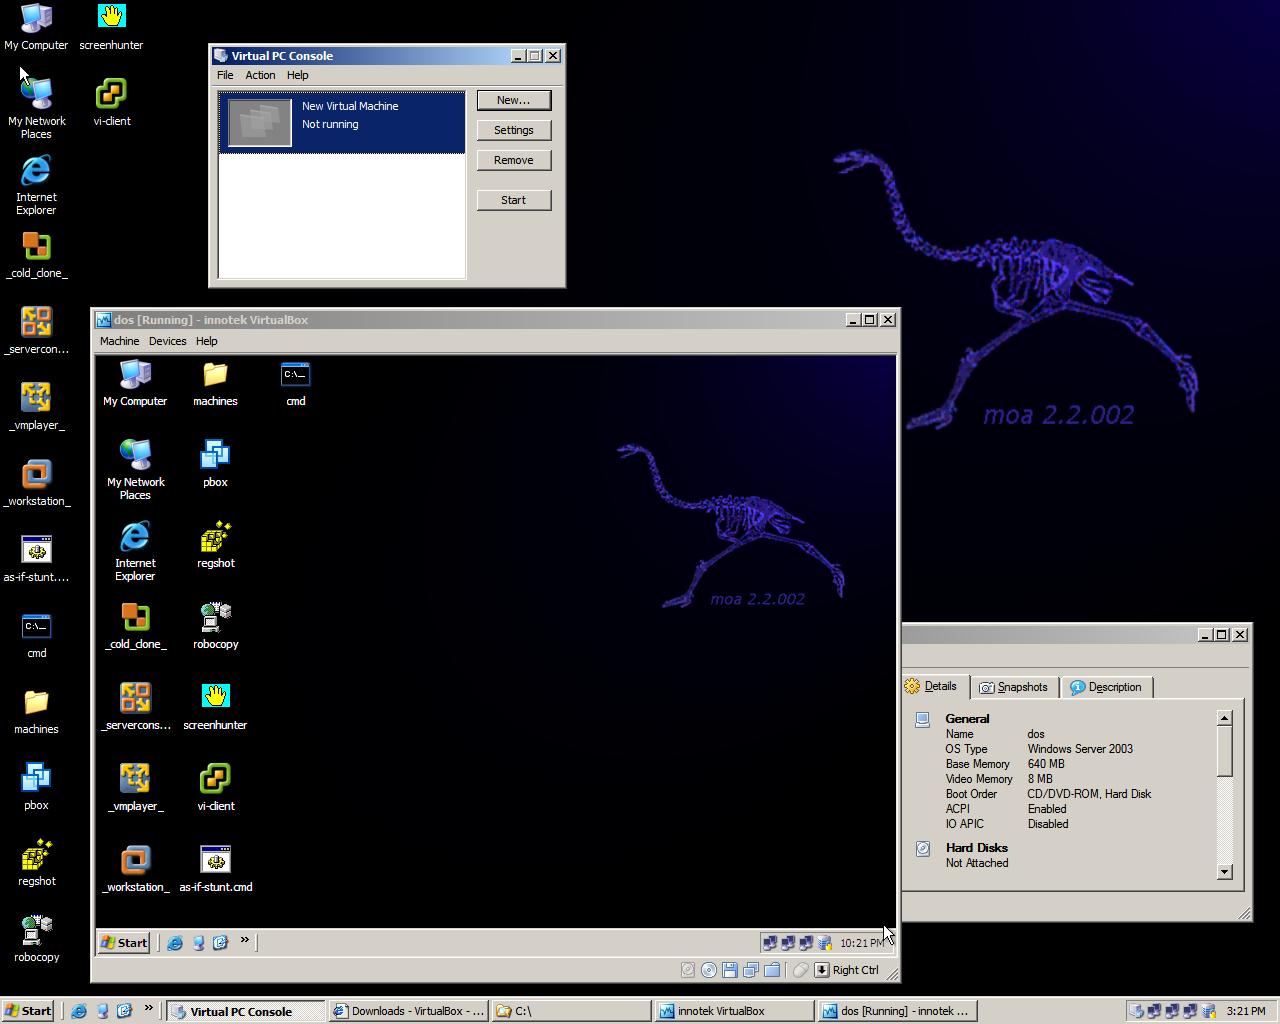The width and height of the screenshot is (1280, 1024).
Task: Expand the quick launch chevron on host taskbar
Action: pyautogui.click(x=148, y=1009)
